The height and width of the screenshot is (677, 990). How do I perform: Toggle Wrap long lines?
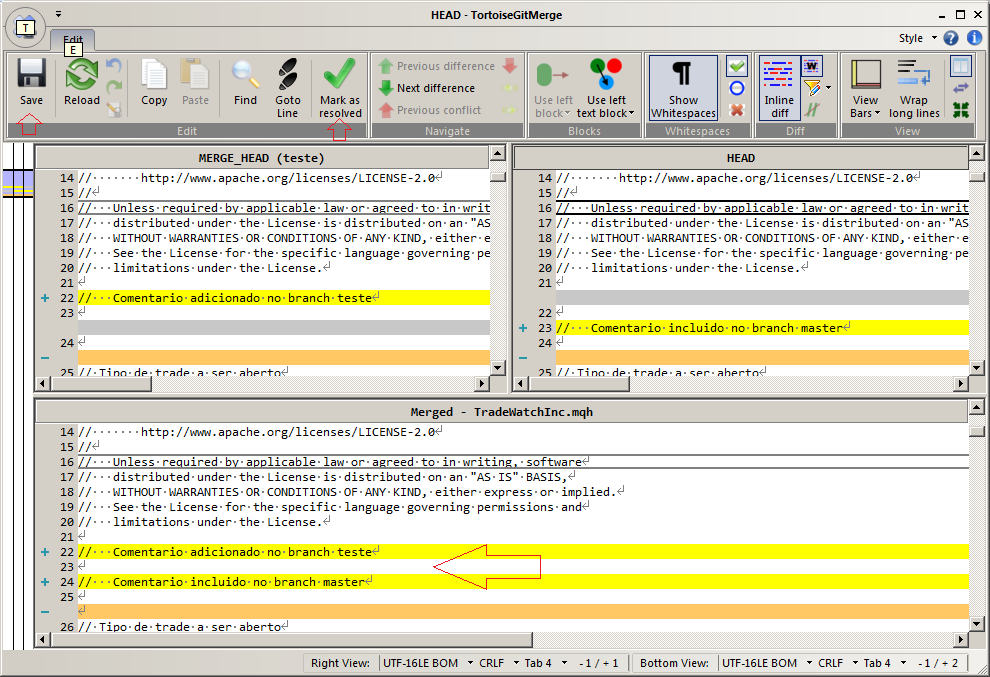[914, 87]
